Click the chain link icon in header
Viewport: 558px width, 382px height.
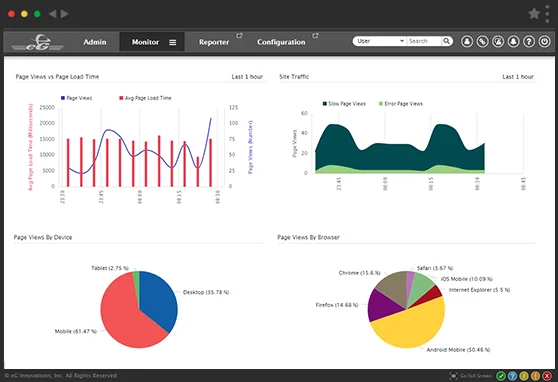pyautogui.click(x=483, y=42)
